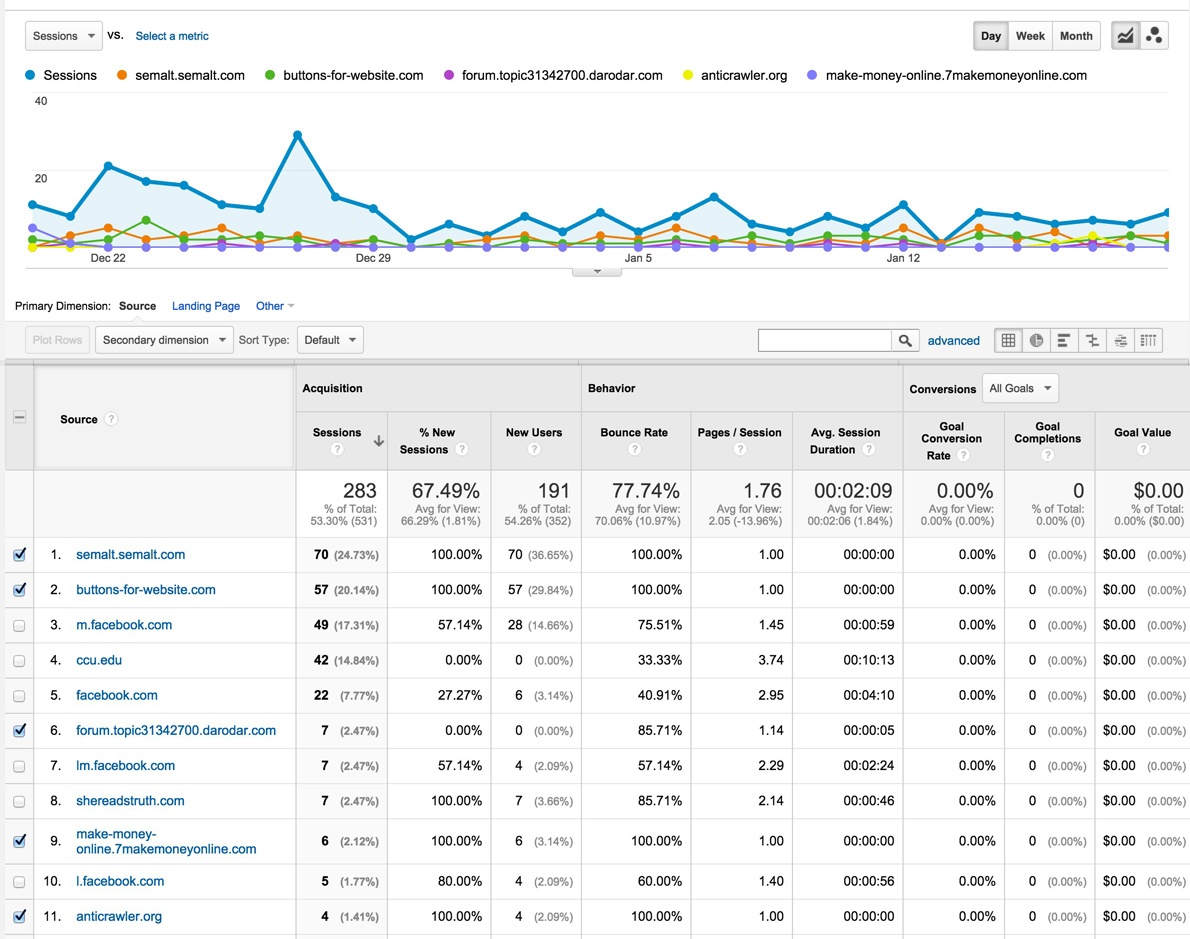Open the buttons-for-website.com source link
Image resolution: width=1190 pixels, height=939 pixels.
point(146,590)
